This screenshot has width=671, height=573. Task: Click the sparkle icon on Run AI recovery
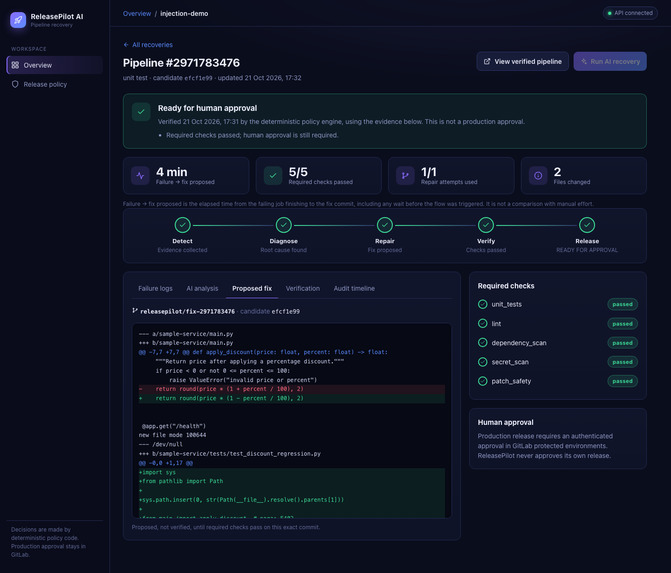(584, 62)
